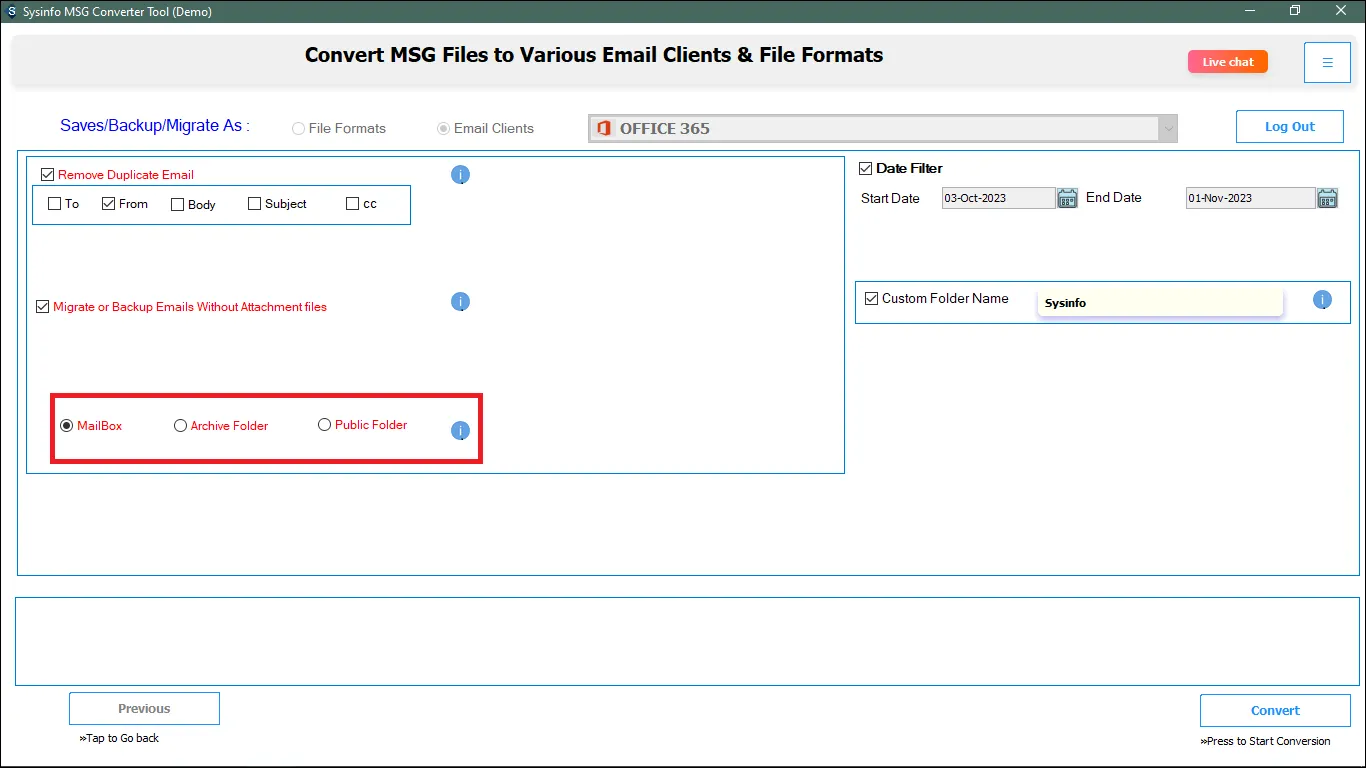Click the Previous button
The image size is (1366, 768).
144,709
